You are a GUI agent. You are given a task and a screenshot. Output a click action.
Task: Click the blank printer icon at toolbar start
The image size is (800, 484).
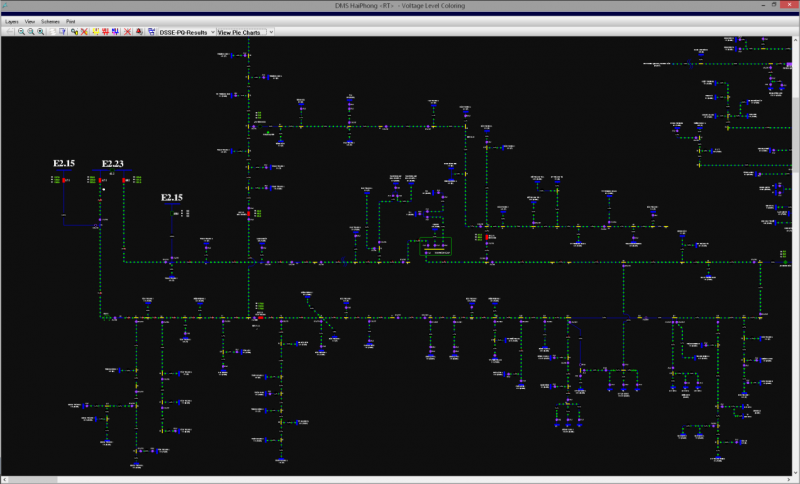(9, 32)
